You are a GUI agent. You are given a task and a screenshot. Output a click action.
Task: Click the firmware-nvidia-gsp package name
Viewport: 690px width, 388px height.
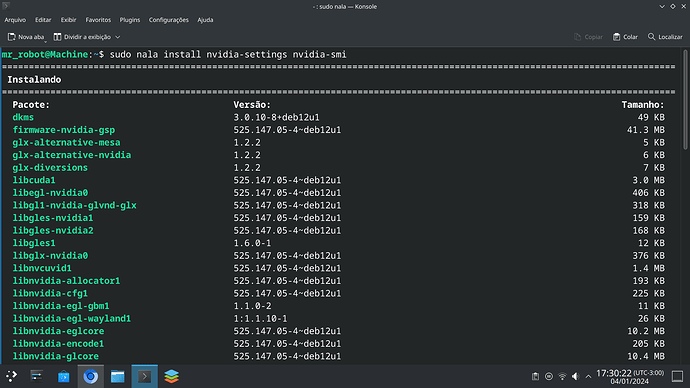coord(64,130)
